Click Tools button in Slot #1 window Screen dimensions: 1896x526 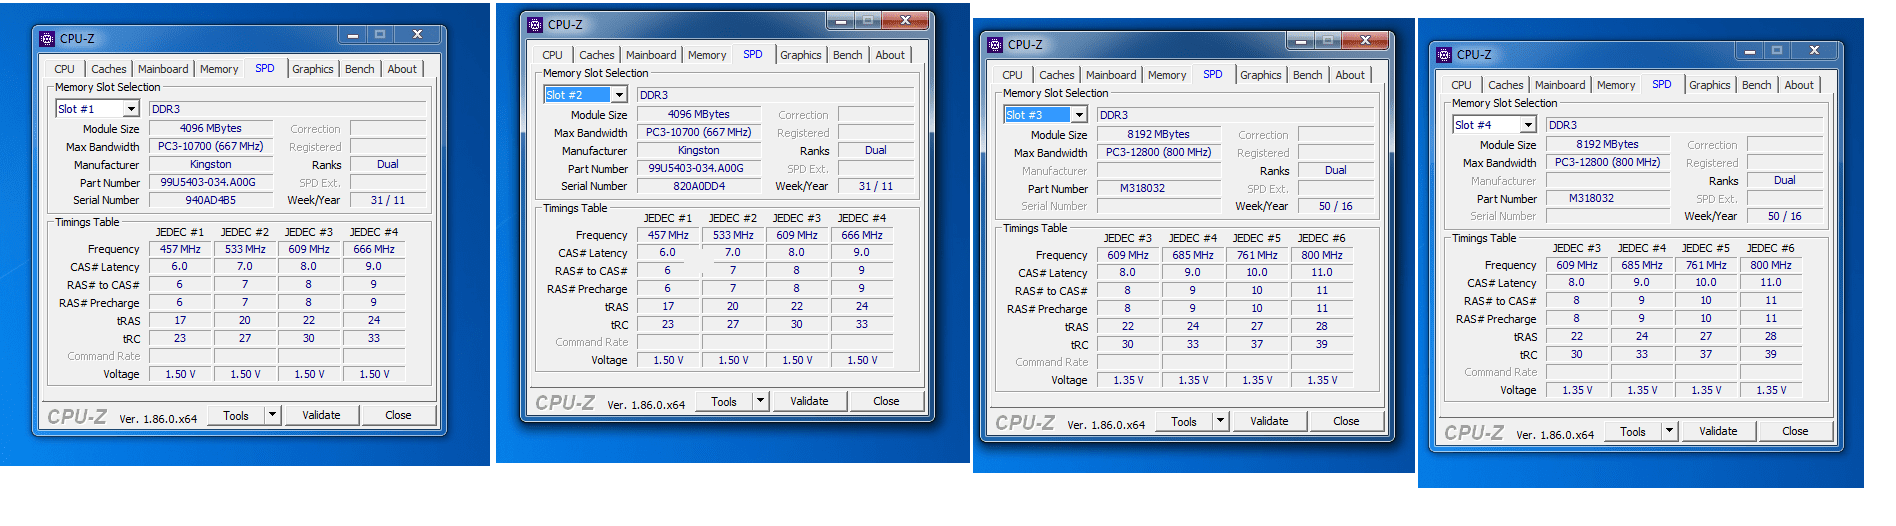[x=236, y=415]
